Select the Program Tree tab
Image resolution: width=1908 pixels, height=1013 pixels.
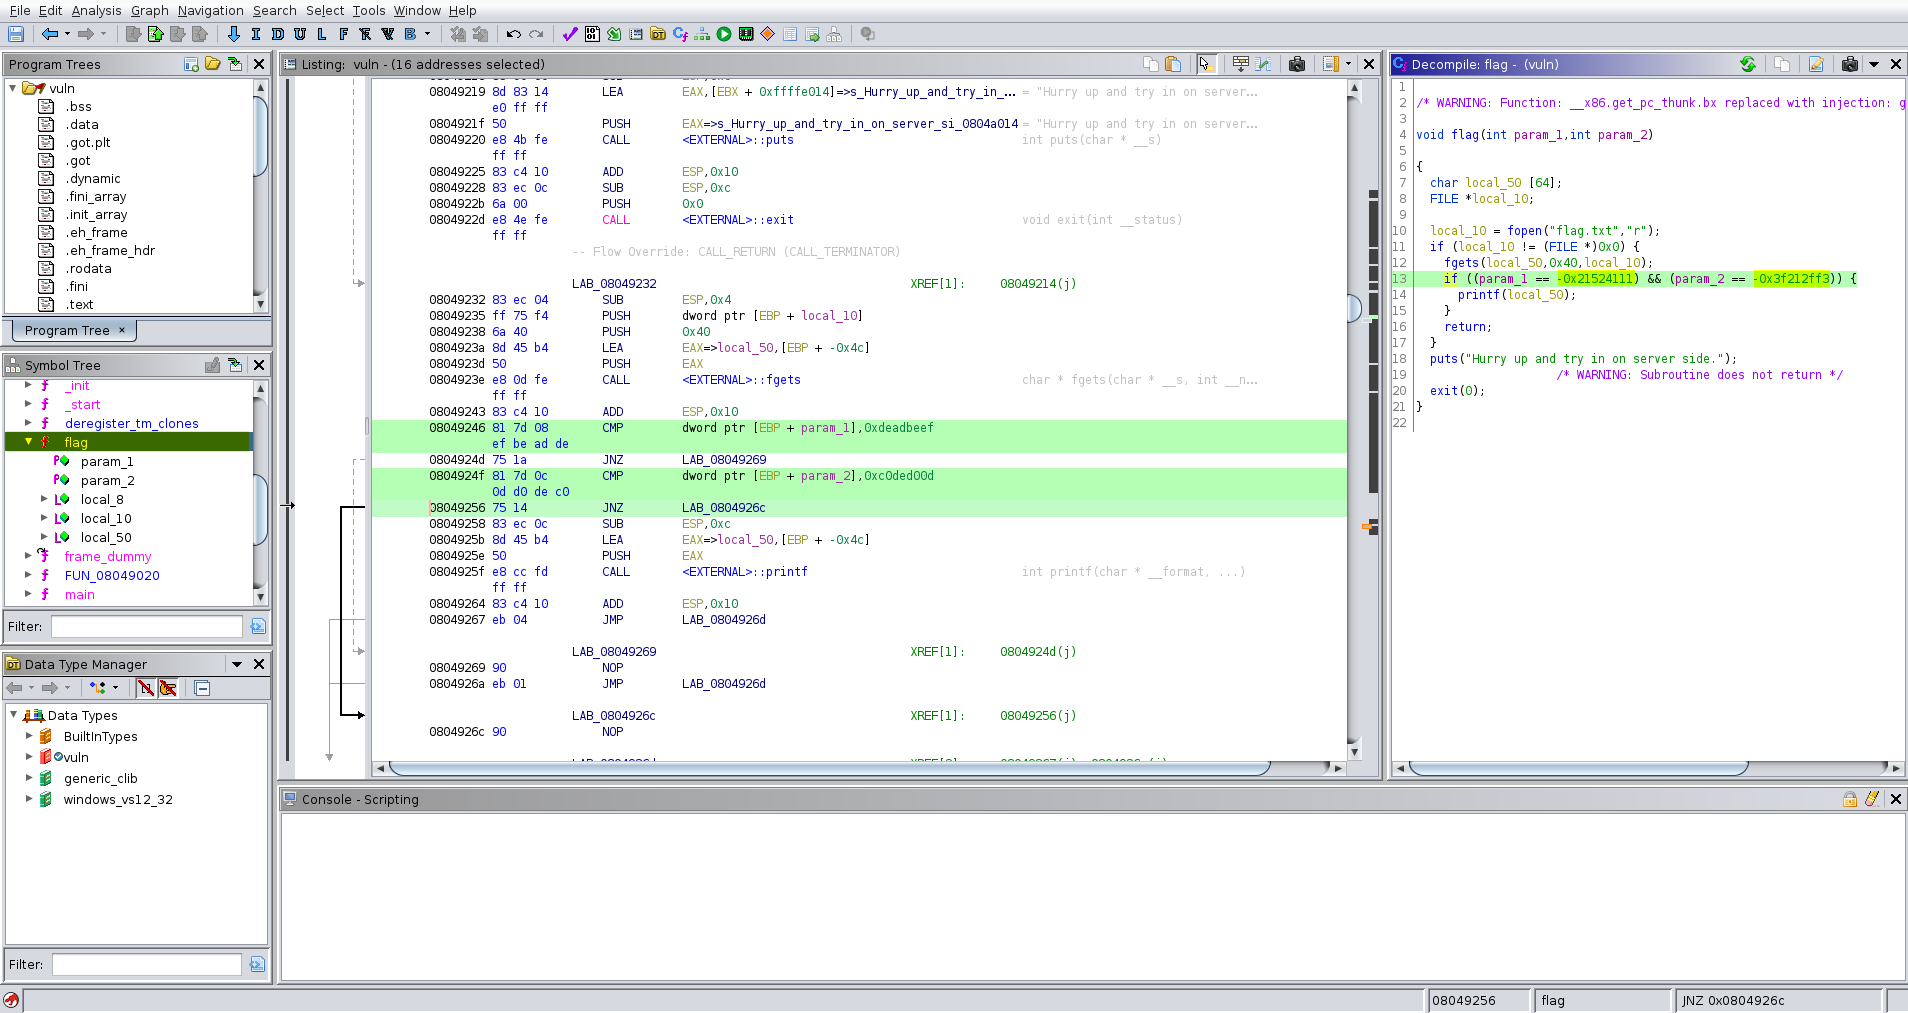[74, 330]
